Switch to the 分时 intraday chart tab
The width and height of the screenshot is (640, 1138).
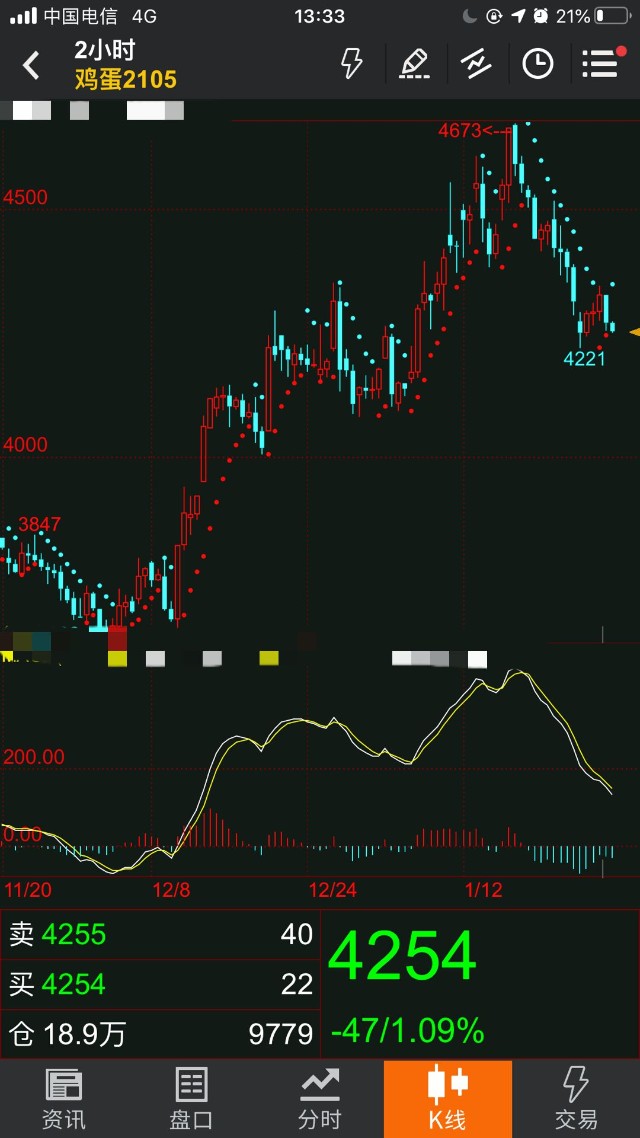(319, 1098)
